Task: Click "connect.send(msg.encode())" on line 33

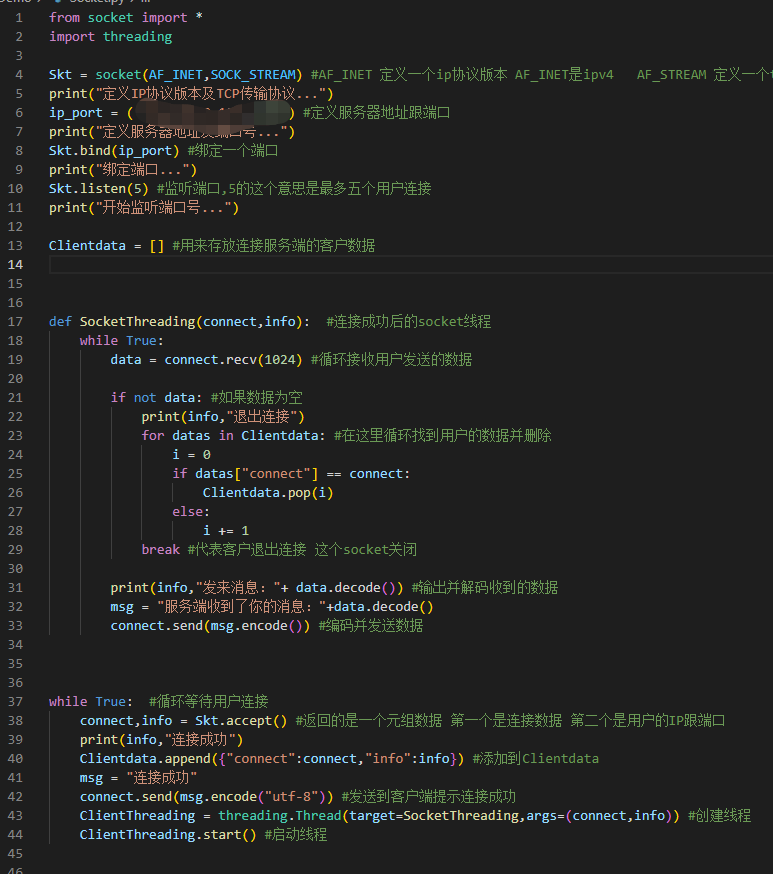Action: click(210, 625)
